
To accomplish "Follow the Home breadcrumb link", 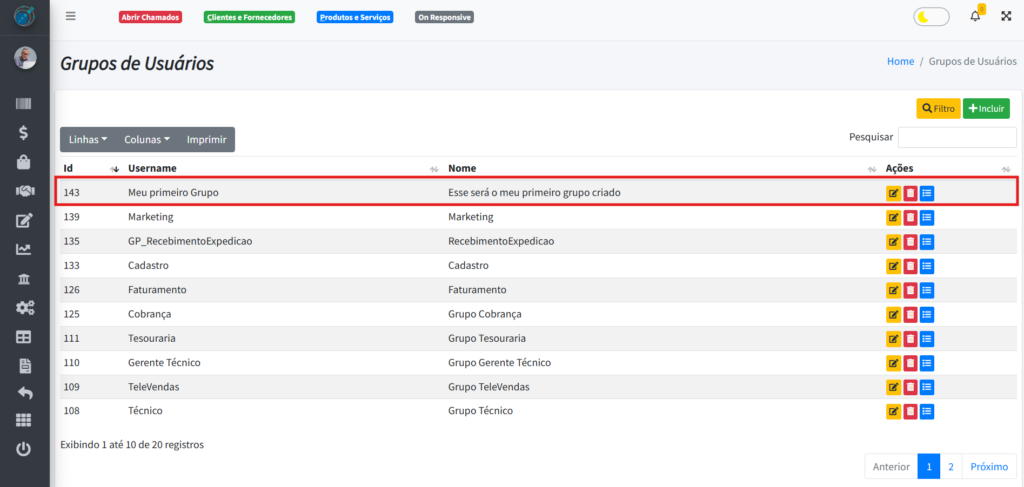I will coord(900,61).
